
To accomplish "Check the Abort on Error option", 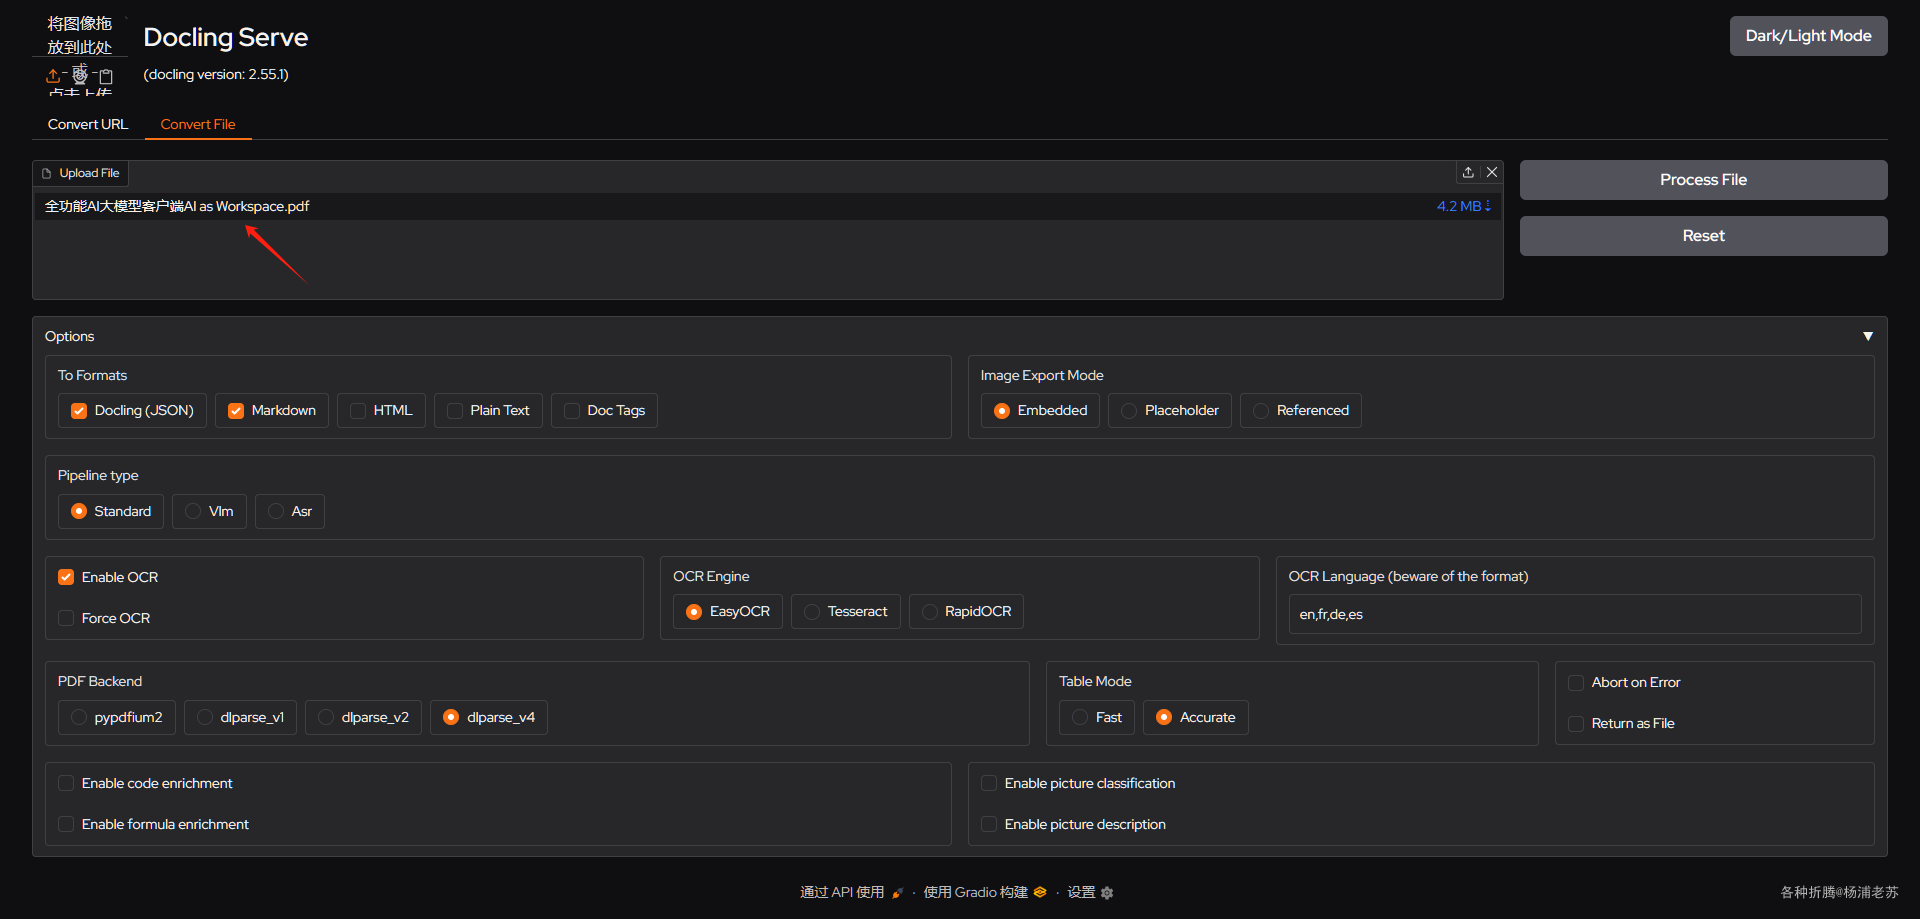I will (x=1576, y=682).
